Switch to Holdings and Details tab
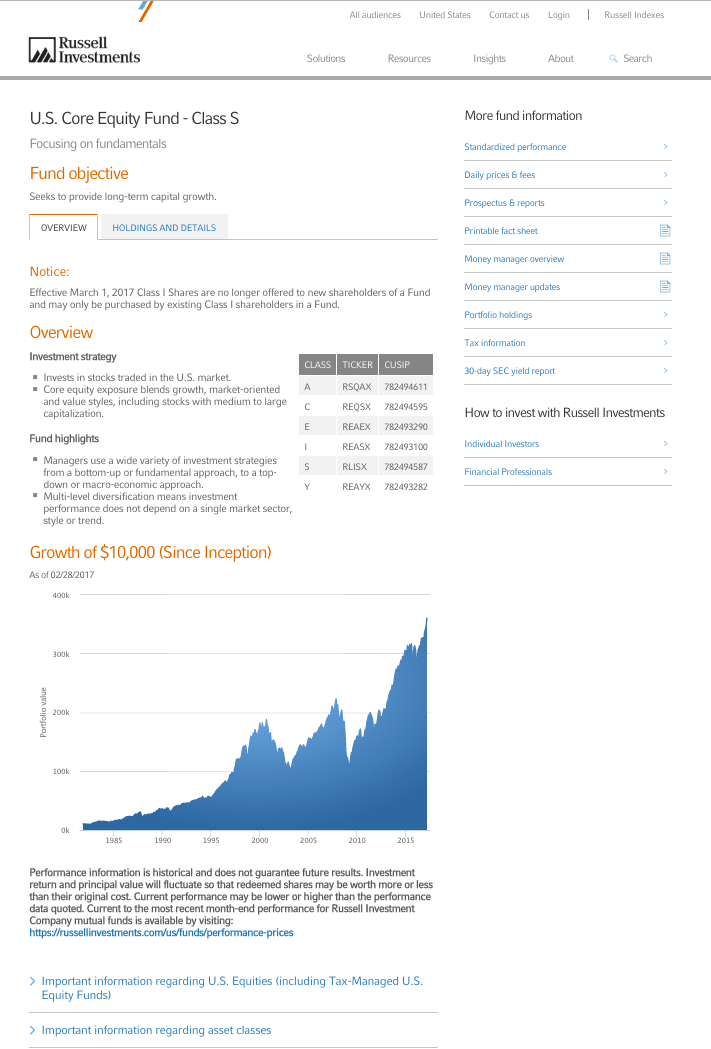Viewport: 711px width, 1049px height. 164,228
